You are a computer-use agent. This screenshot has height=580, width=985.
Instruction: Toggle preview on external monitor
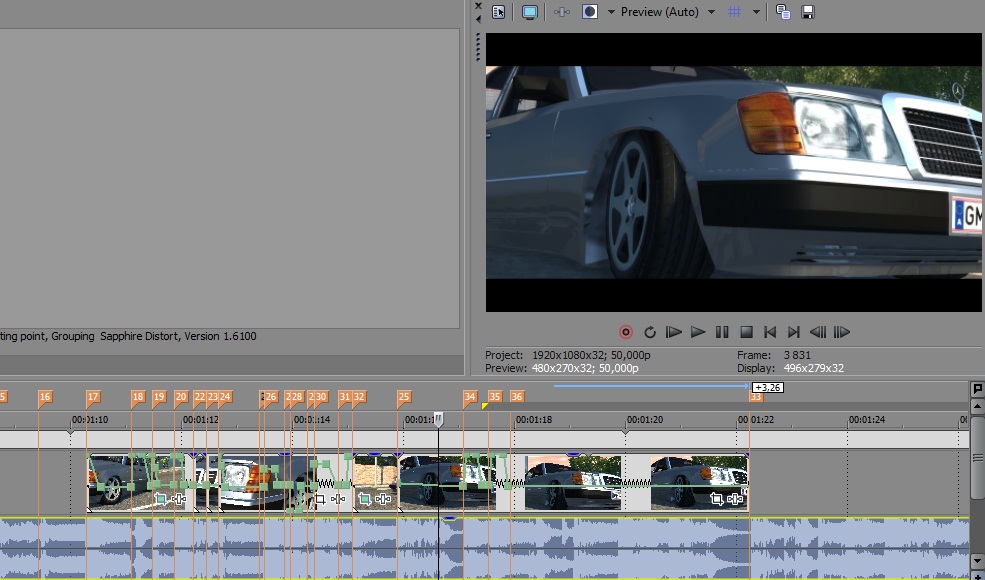530,12
